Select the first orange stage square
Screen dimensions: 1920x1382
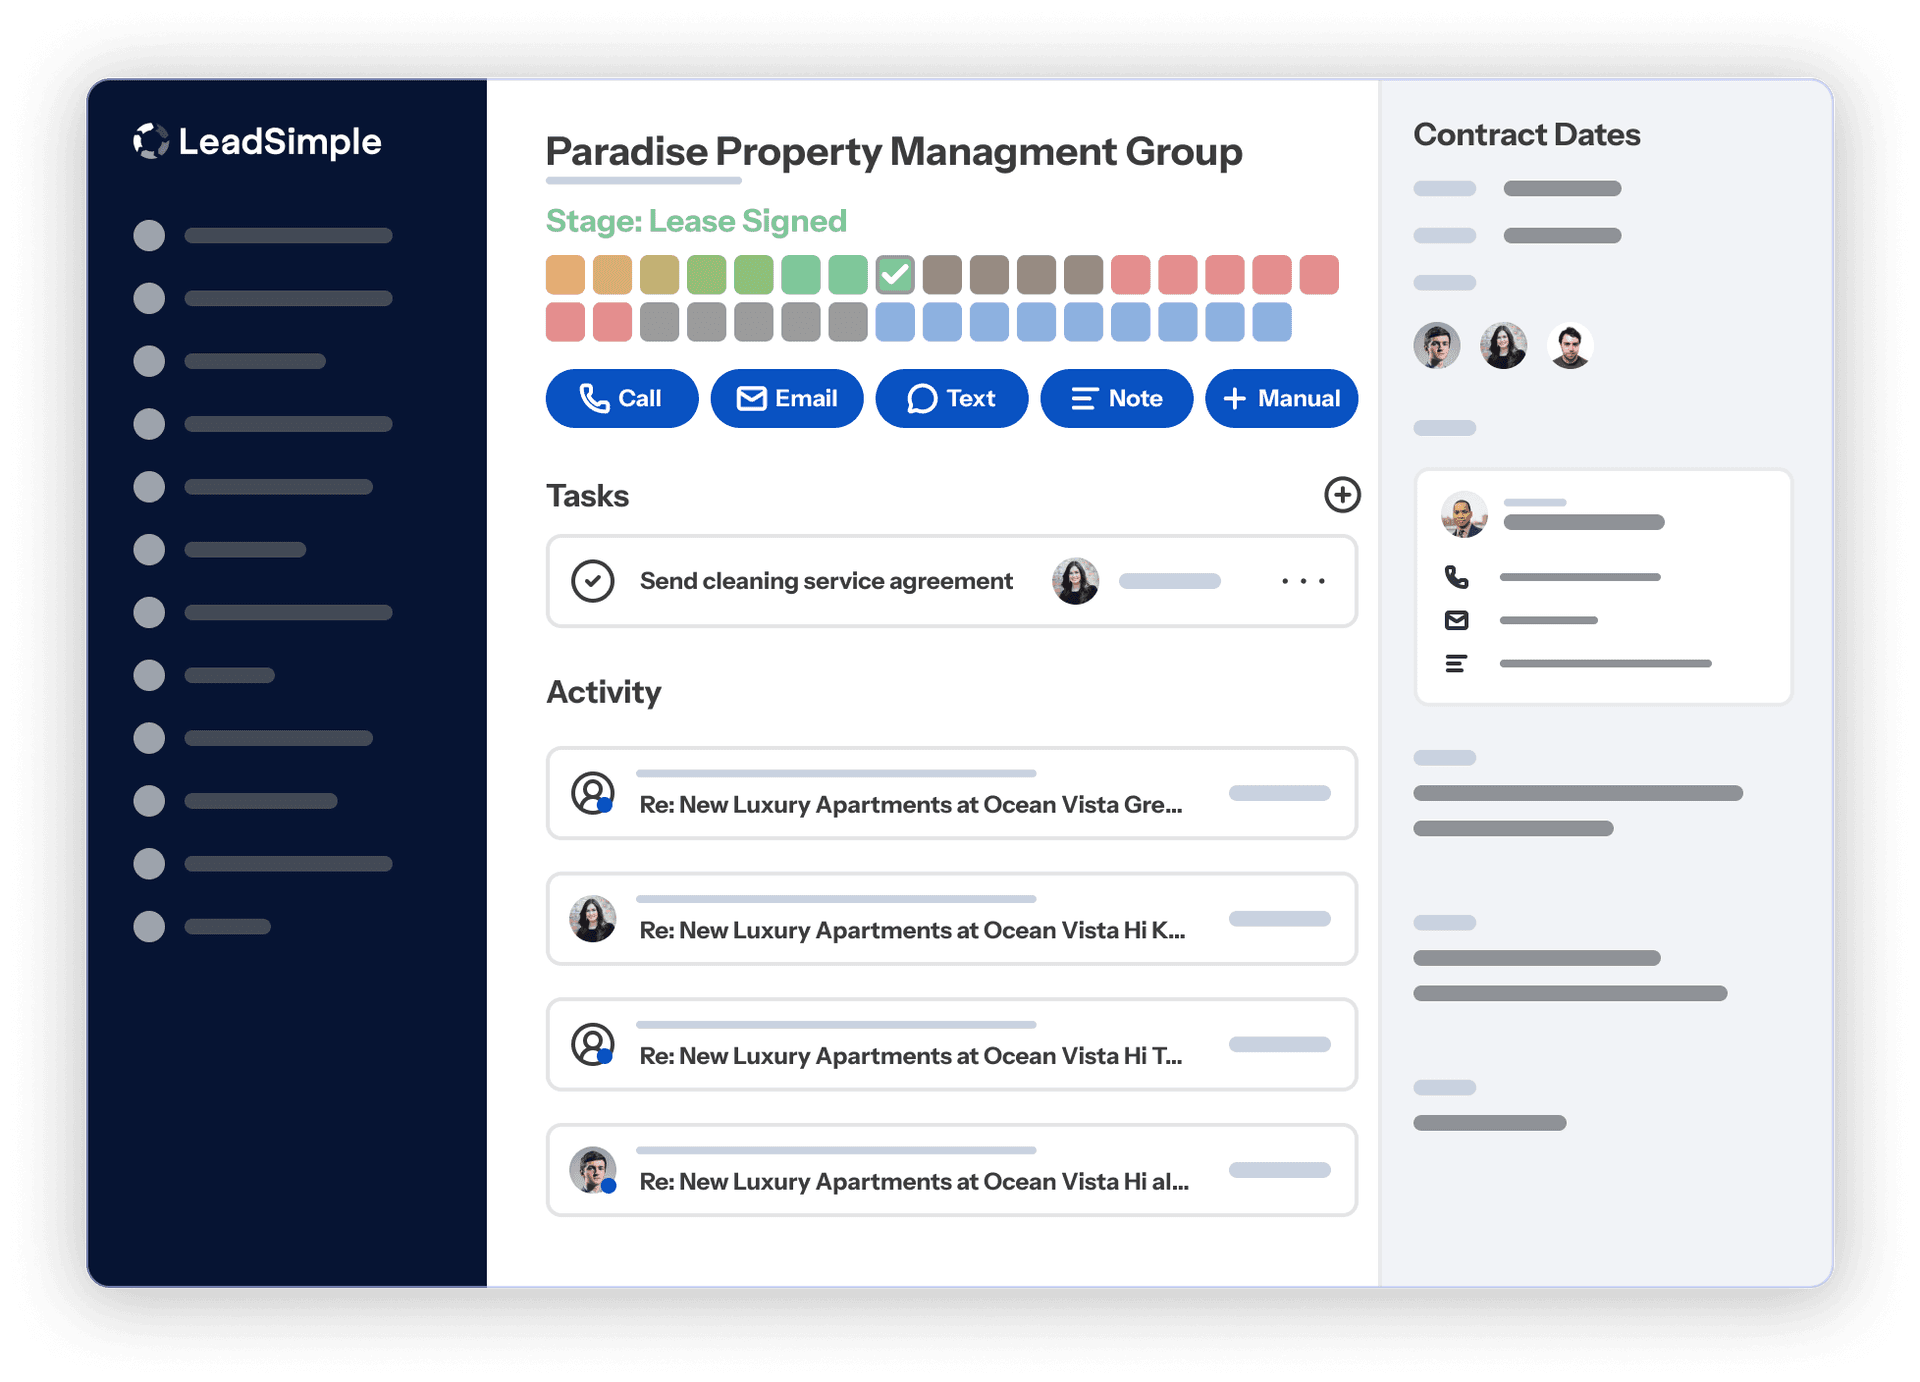pyautogui.click(x=564, y=273)
